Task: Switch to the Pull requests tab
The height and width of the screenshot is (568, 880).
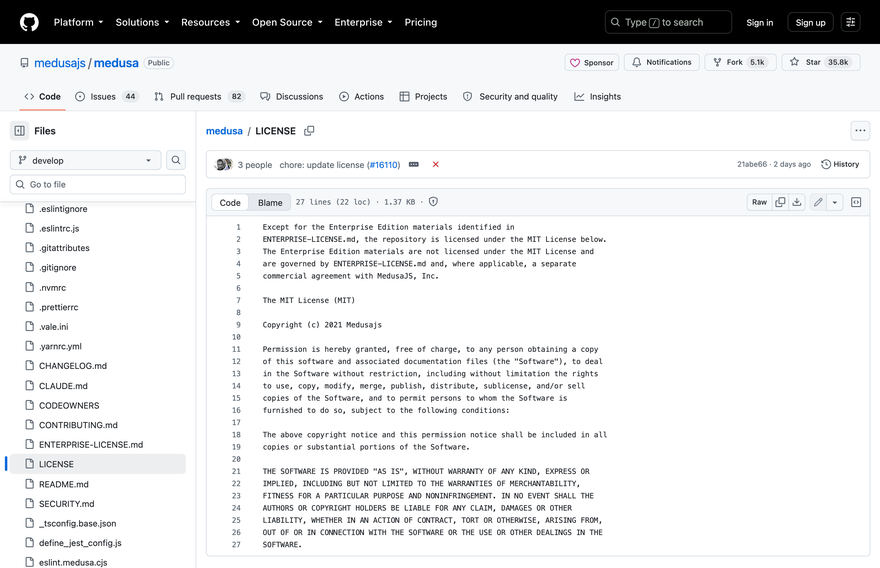Action: pos(199,97)
